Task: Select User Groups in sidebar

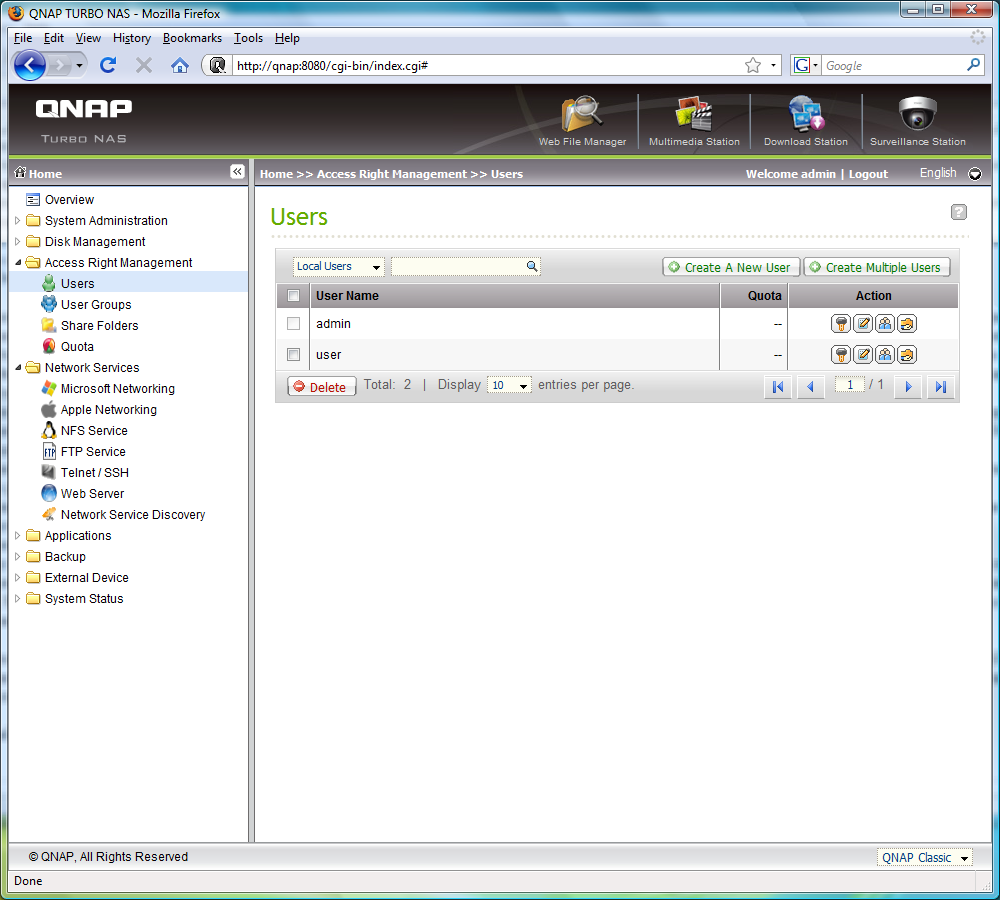Action: (96, 305)
